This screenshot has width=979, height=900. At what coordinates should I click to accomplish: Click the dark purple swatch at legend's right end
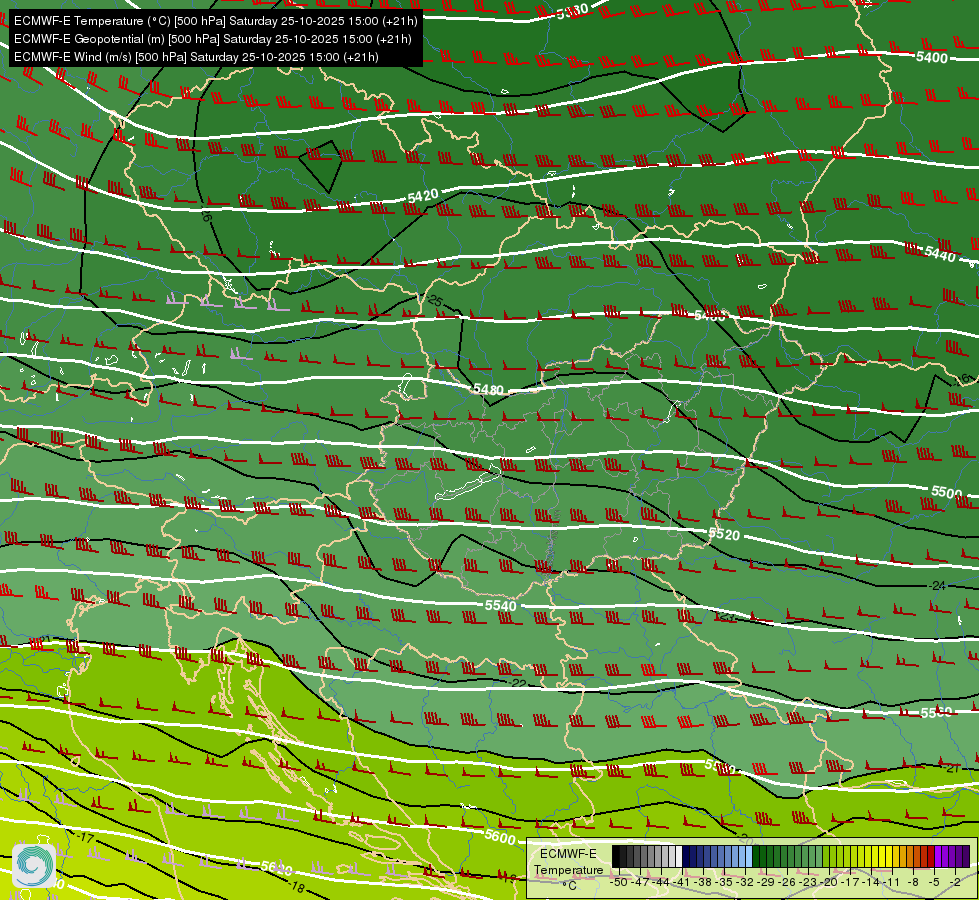click(x=966, y=857)
